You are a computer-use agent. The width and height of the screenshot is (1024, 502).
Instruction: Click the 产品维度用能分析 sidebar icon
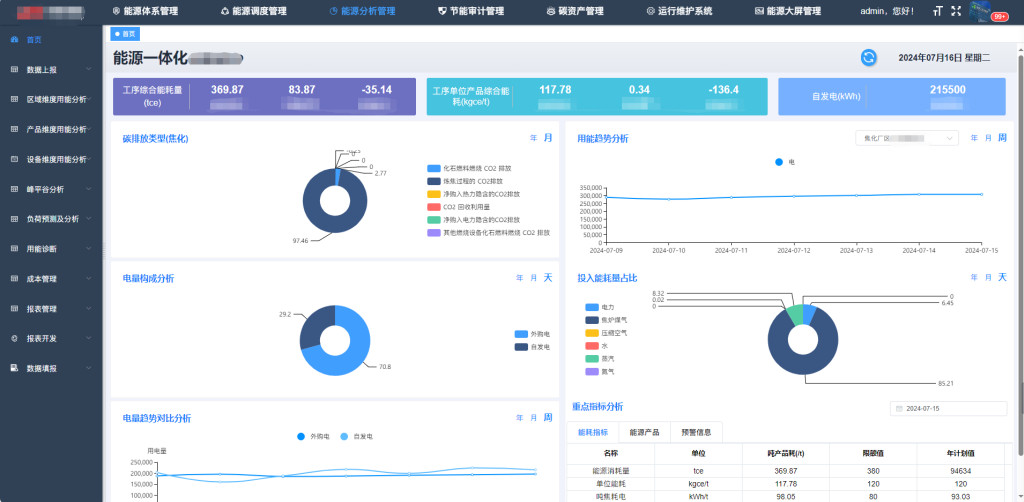14,129
